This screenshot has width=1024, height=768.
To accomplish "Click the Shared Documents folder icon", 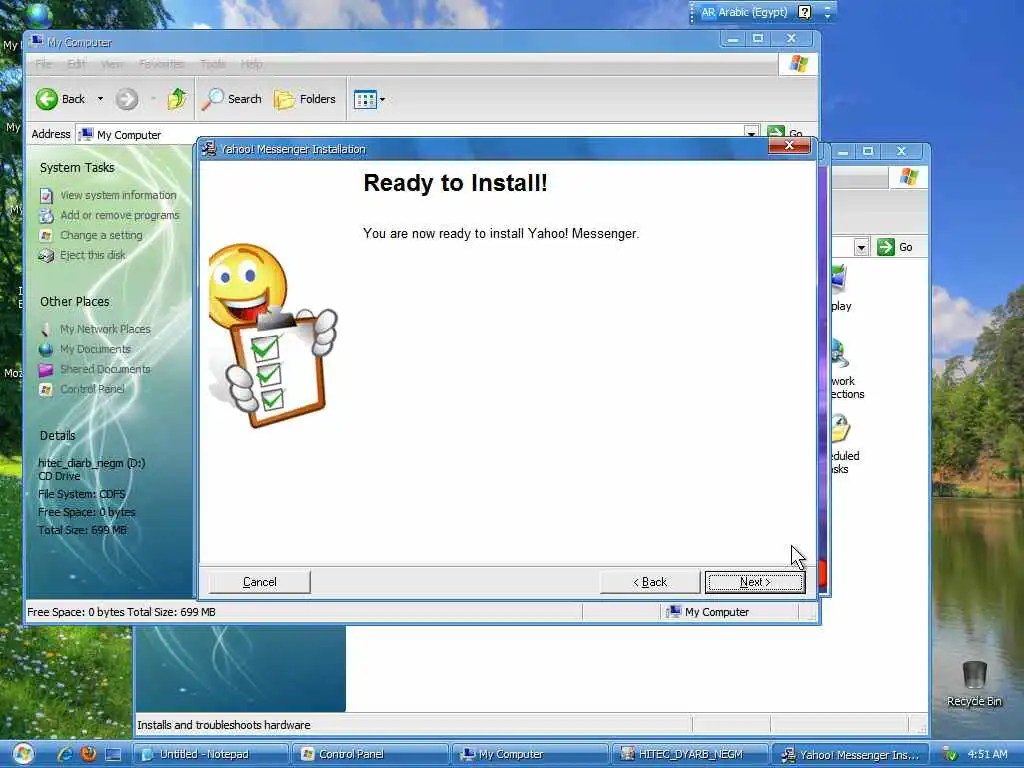I will coord(46,370).
